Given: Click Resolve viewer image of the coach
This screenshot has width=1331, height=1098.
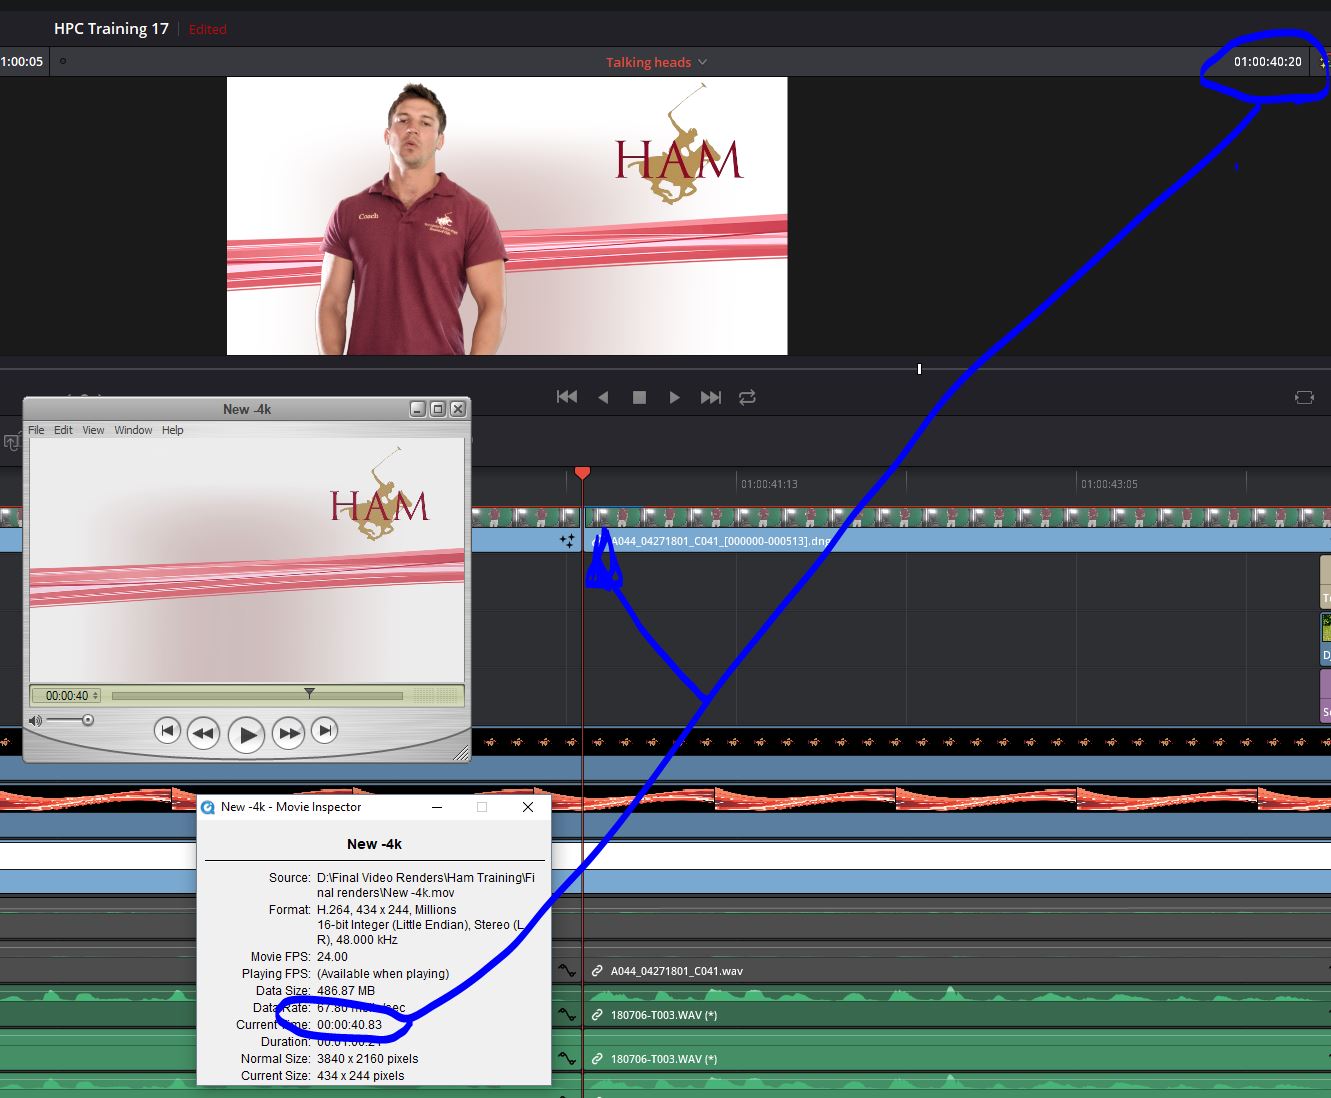Looking at the screenshot, I should point(507,216).
